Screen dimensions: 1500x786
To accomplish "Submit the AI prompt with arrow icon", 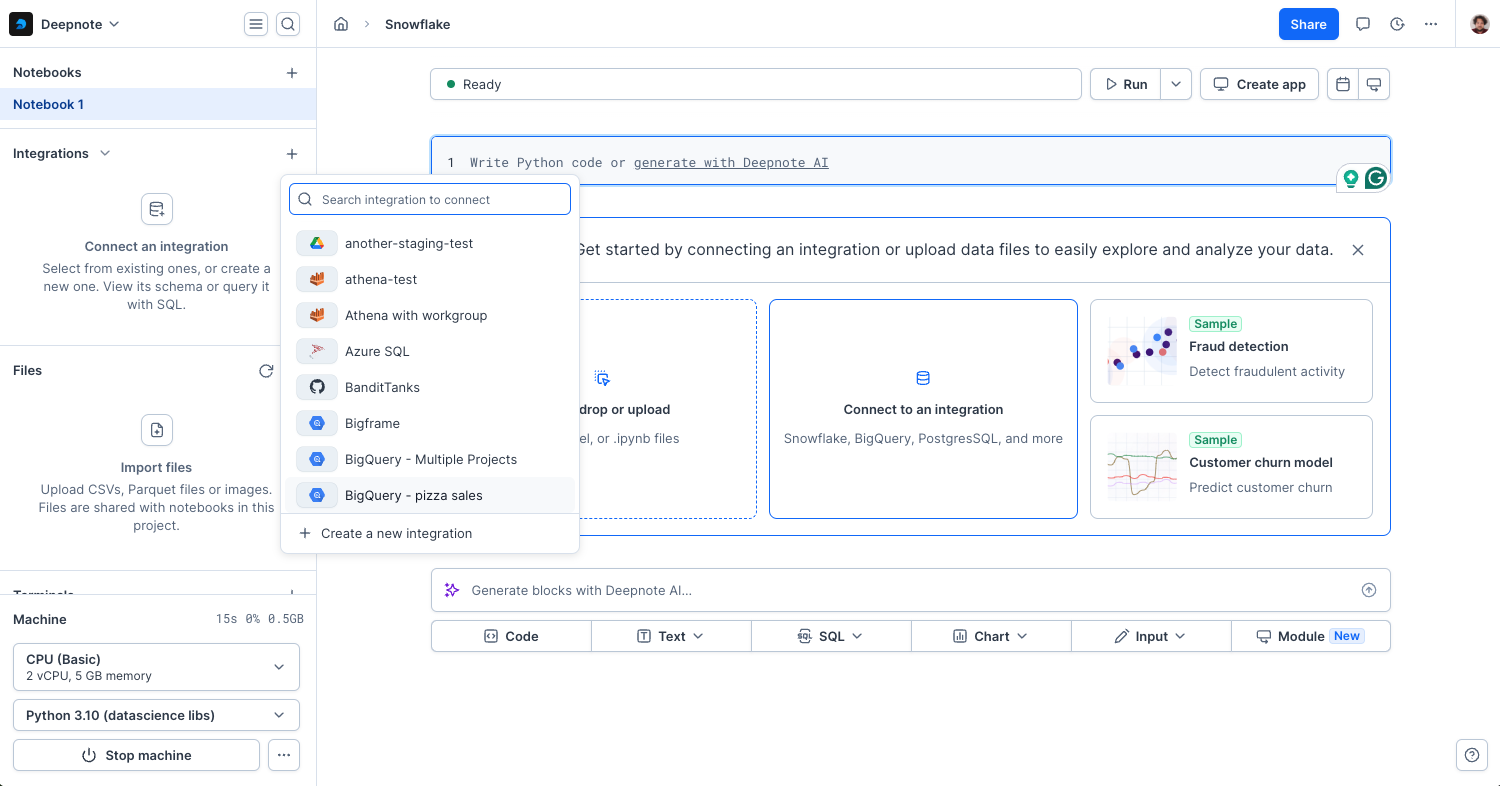I will click(1369, 590).
